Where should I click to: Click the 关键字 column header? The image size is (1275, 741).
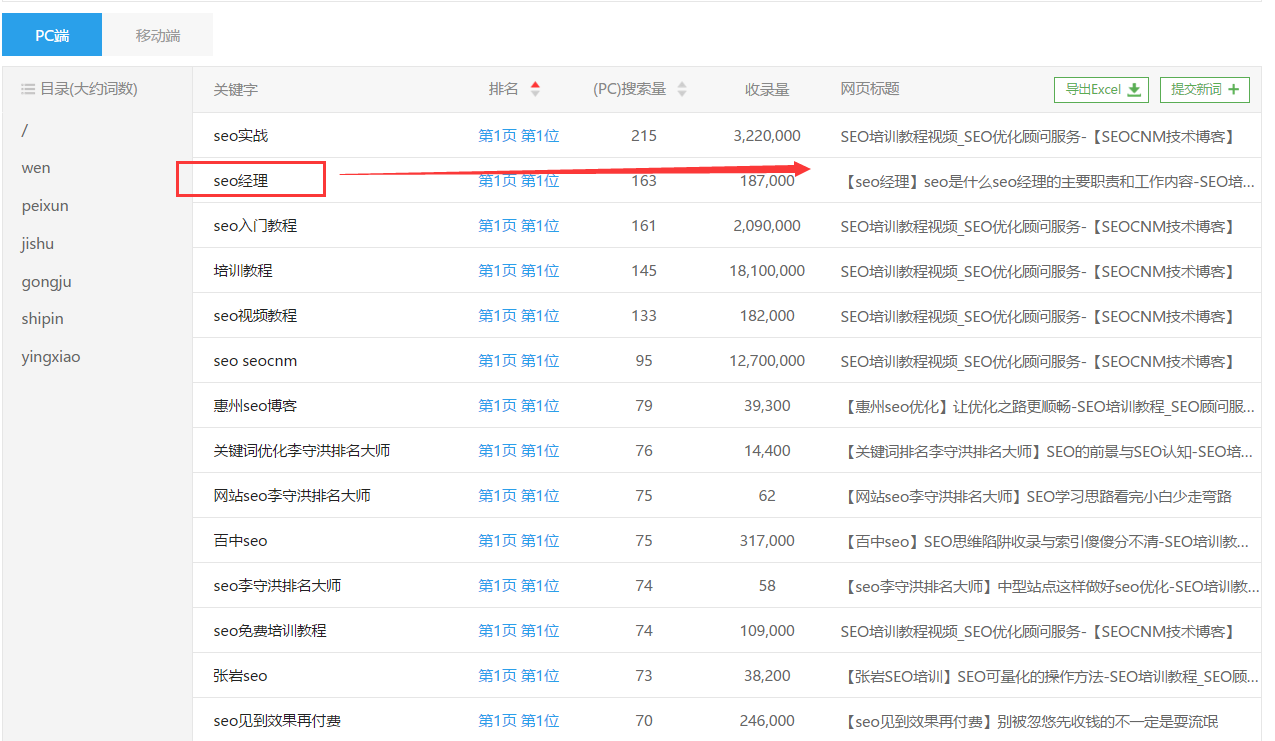[235, 90]
